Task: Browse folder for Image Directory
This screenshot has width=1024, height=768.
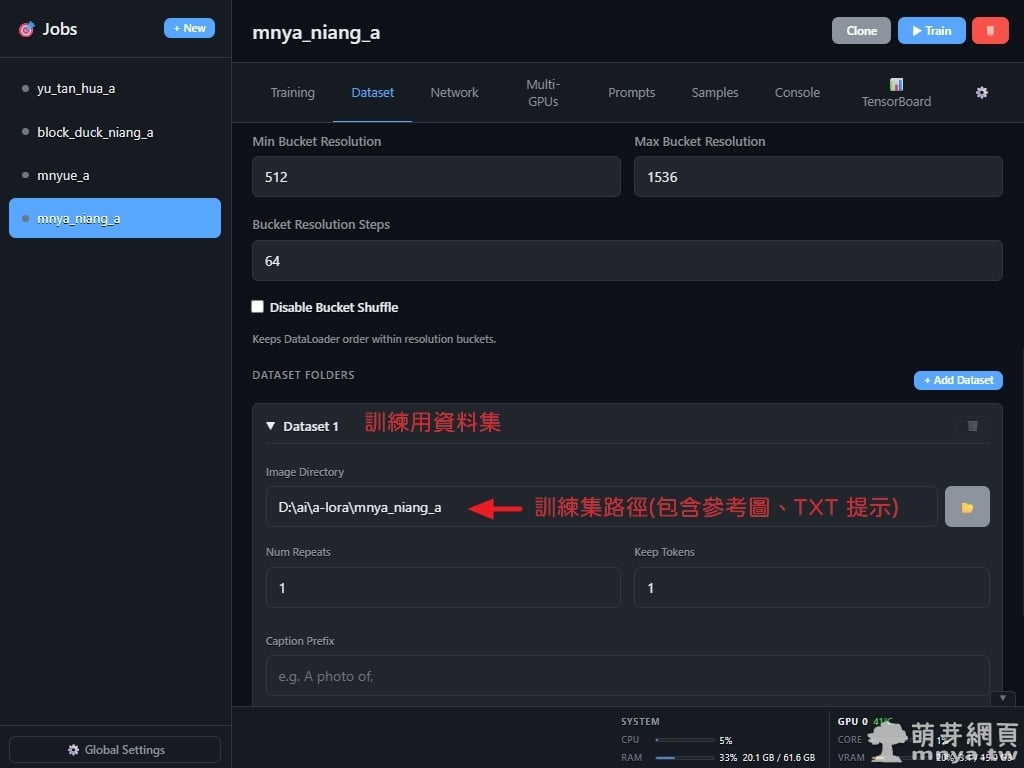Action: tap(967, 507)
